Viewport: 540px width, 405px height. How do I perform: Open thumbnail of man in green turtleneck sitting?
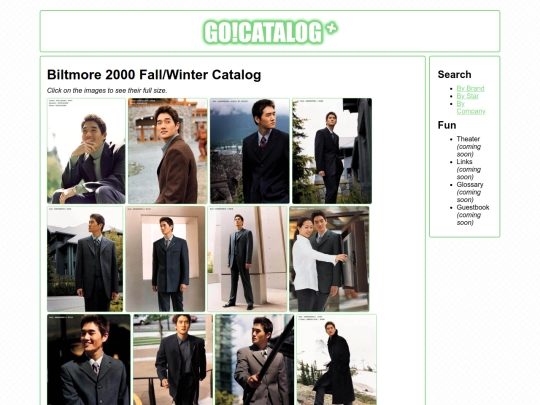click(x=86, y=151)
